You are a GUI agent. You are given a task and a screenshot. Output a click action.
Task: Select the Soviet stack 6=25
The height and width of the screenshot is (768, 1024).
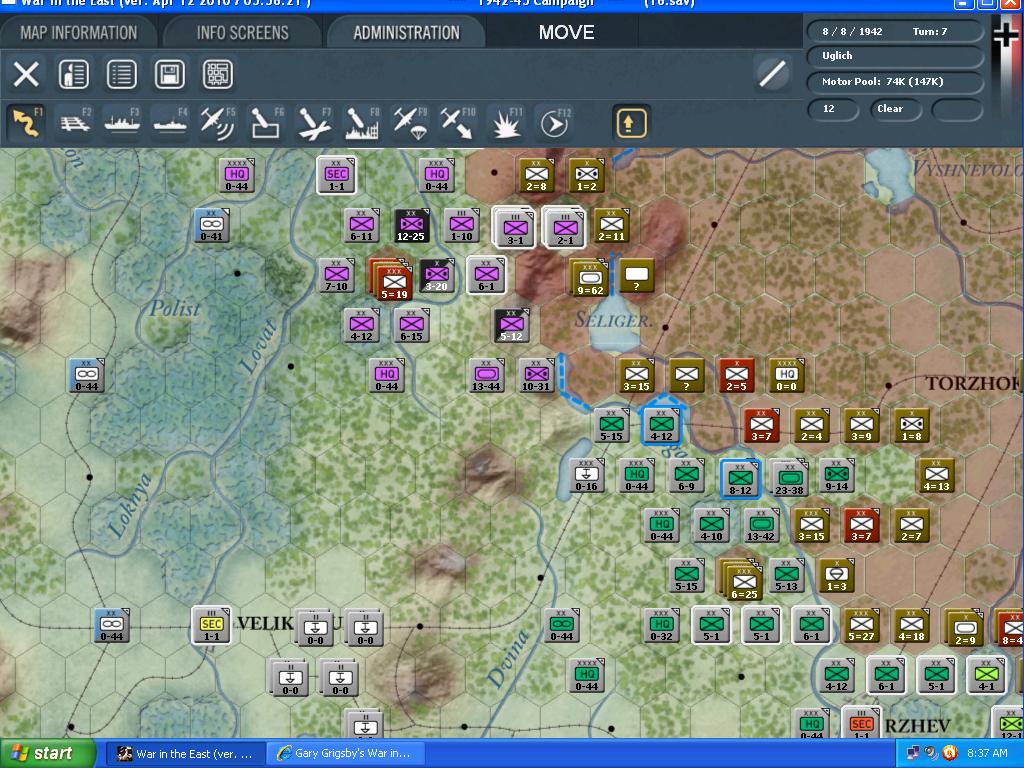(742, 580)
